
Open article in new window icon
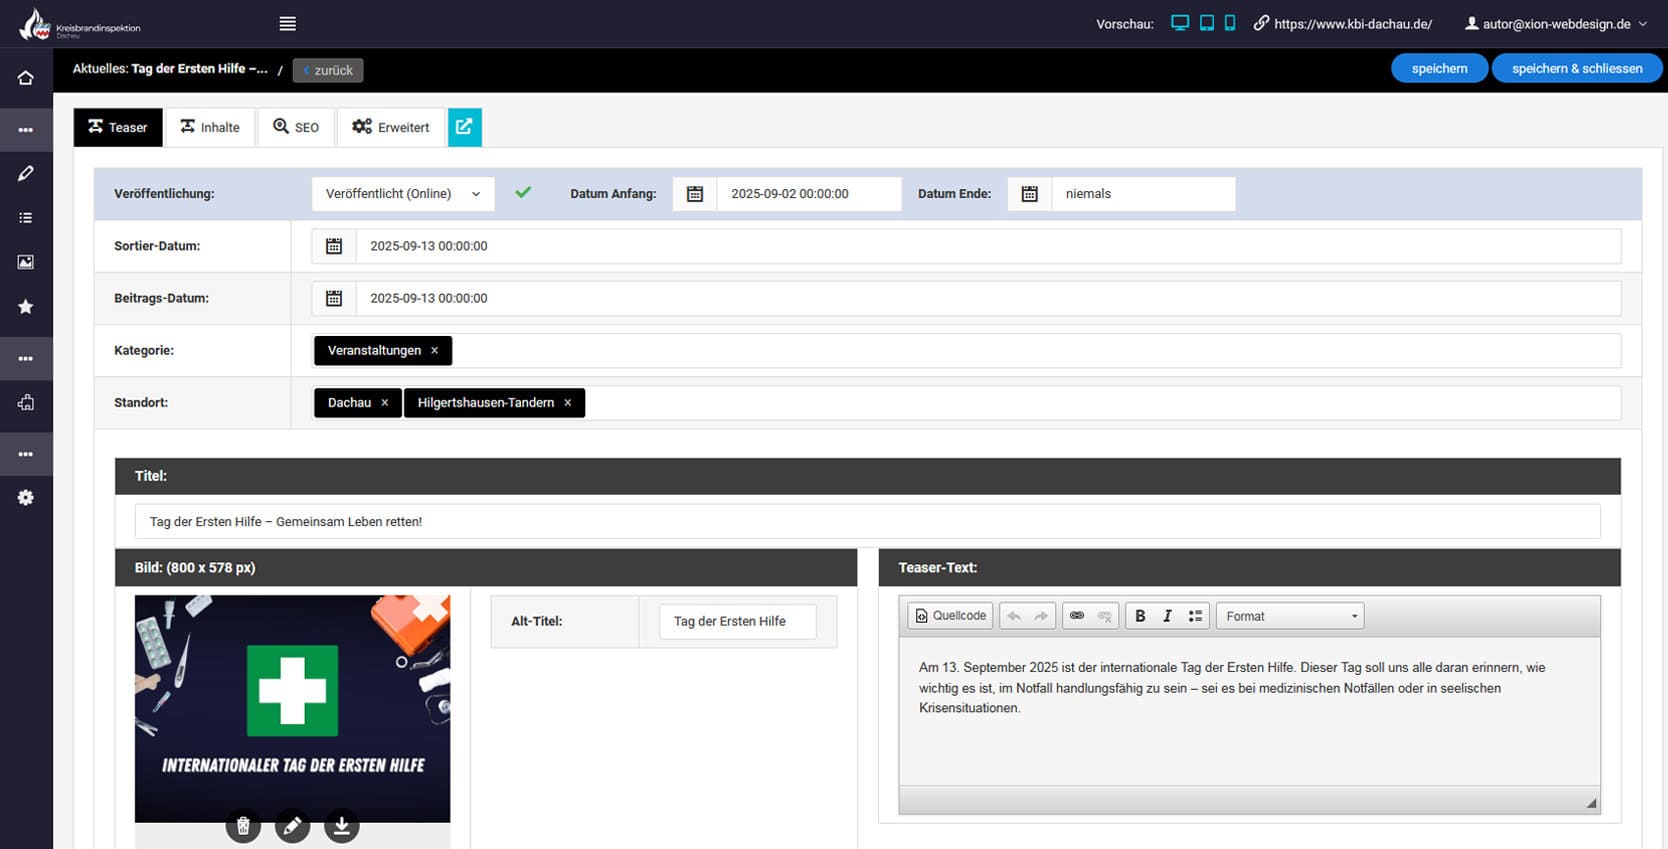click(464, 127)
